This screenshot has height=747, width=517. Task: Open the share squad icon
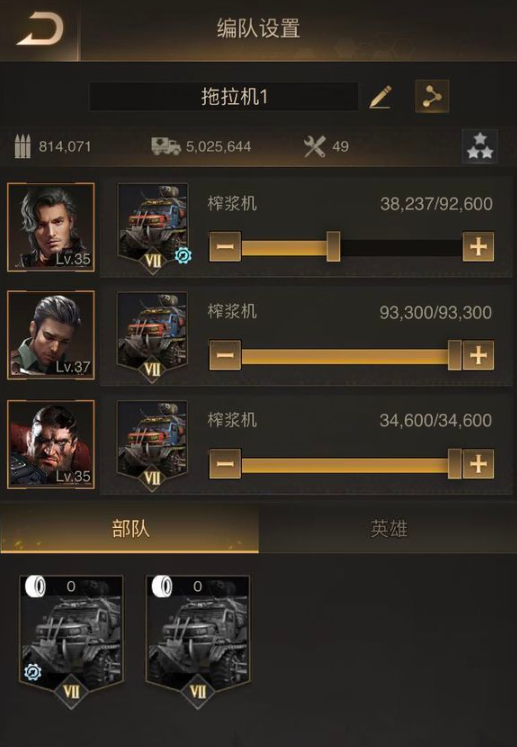pos(432,96)
